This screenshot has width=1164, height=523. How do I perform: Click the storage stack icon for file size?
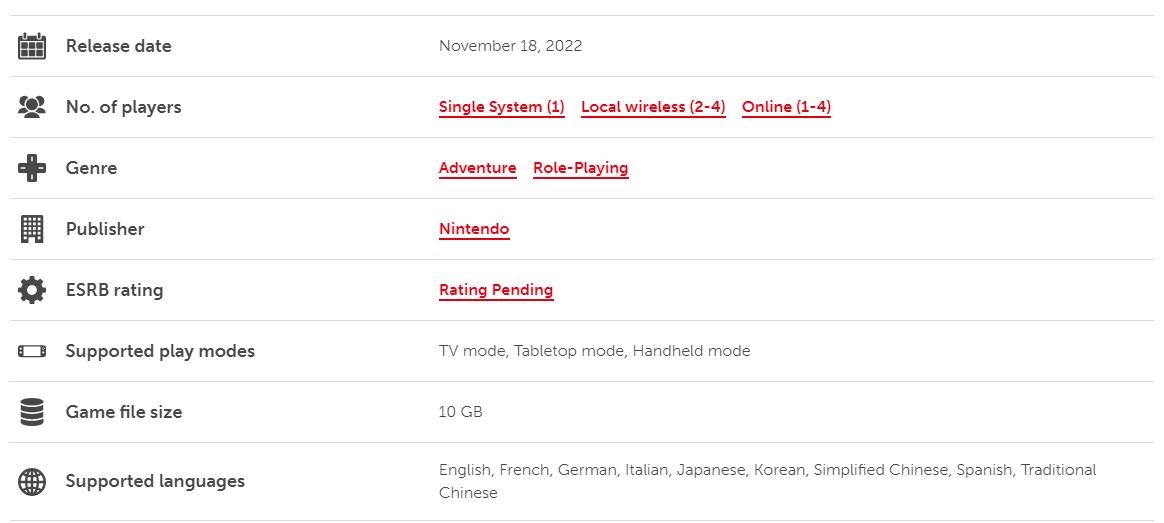click(x=32, y=412)
